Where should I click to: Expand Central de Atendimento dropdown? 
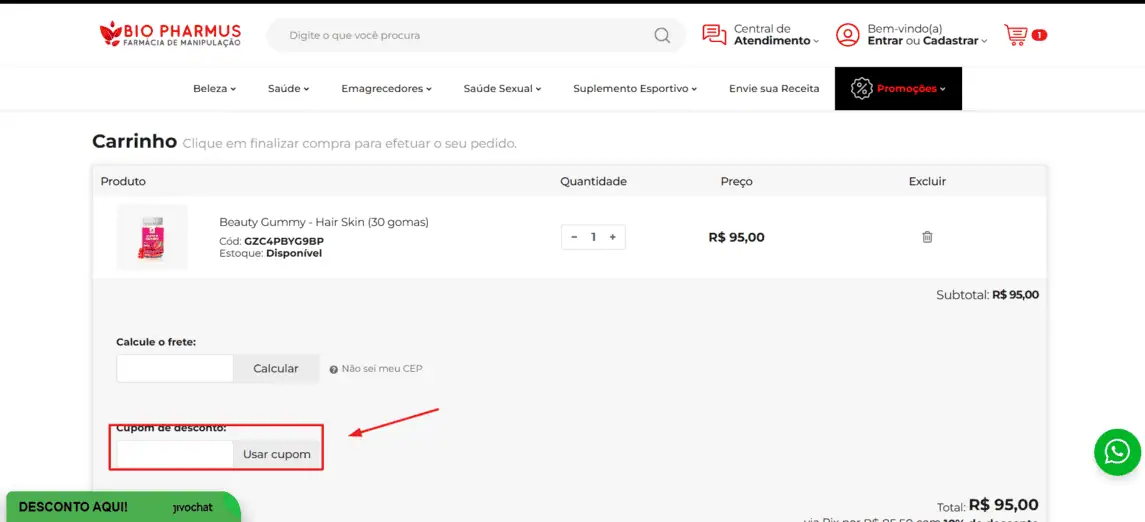[816, 42]
